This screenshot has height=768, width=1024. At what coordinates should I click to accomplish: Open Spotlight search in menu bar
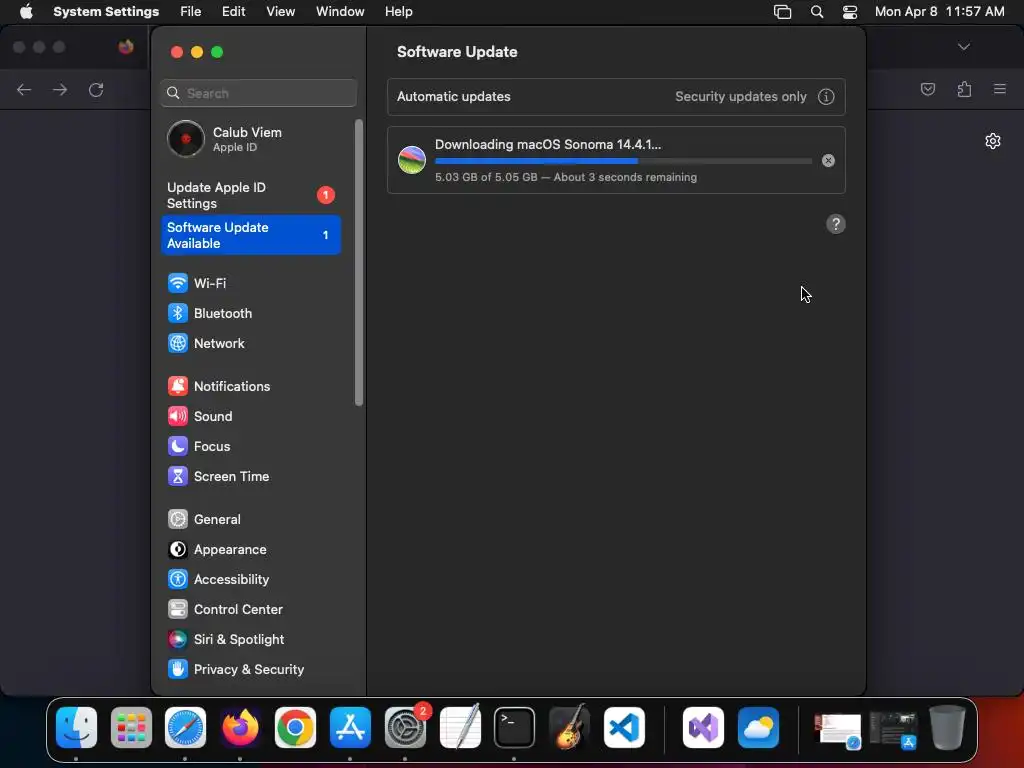816,12
